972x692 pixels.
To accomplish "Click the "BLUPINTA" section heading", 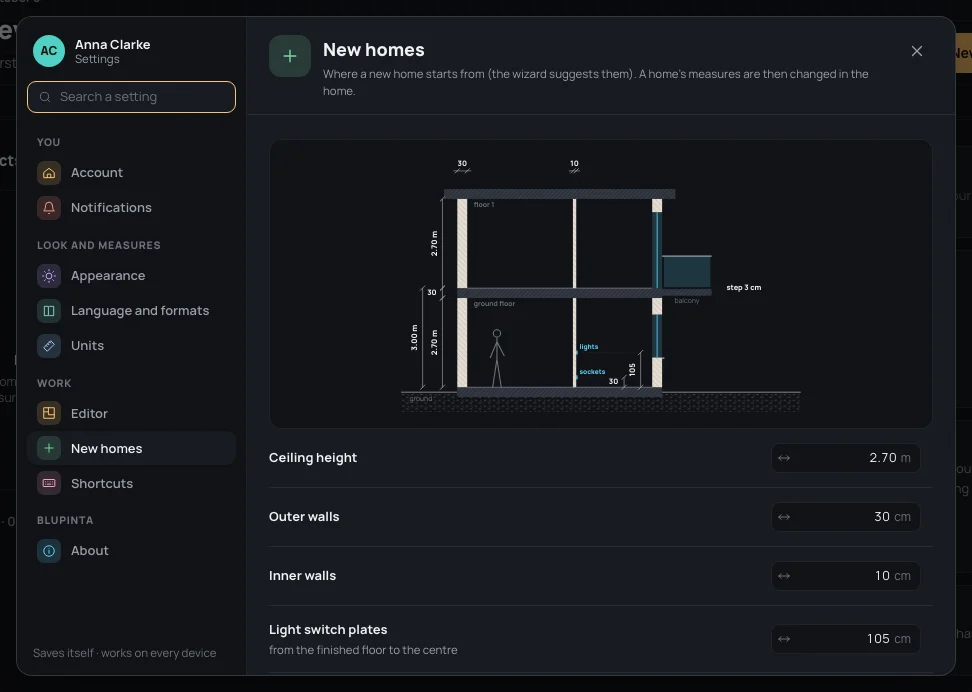I will tap(65, 520).
